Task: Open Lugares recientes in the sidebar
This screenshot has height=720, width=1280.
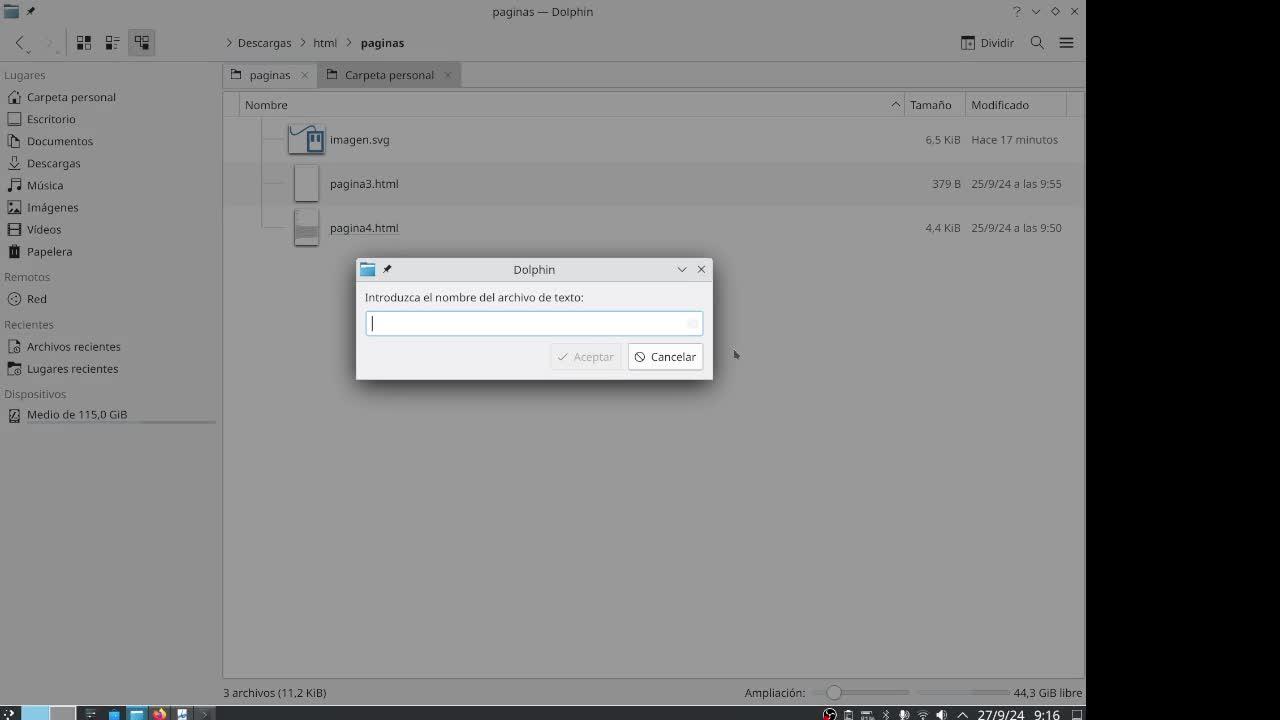Action: [x=72, y=368]
